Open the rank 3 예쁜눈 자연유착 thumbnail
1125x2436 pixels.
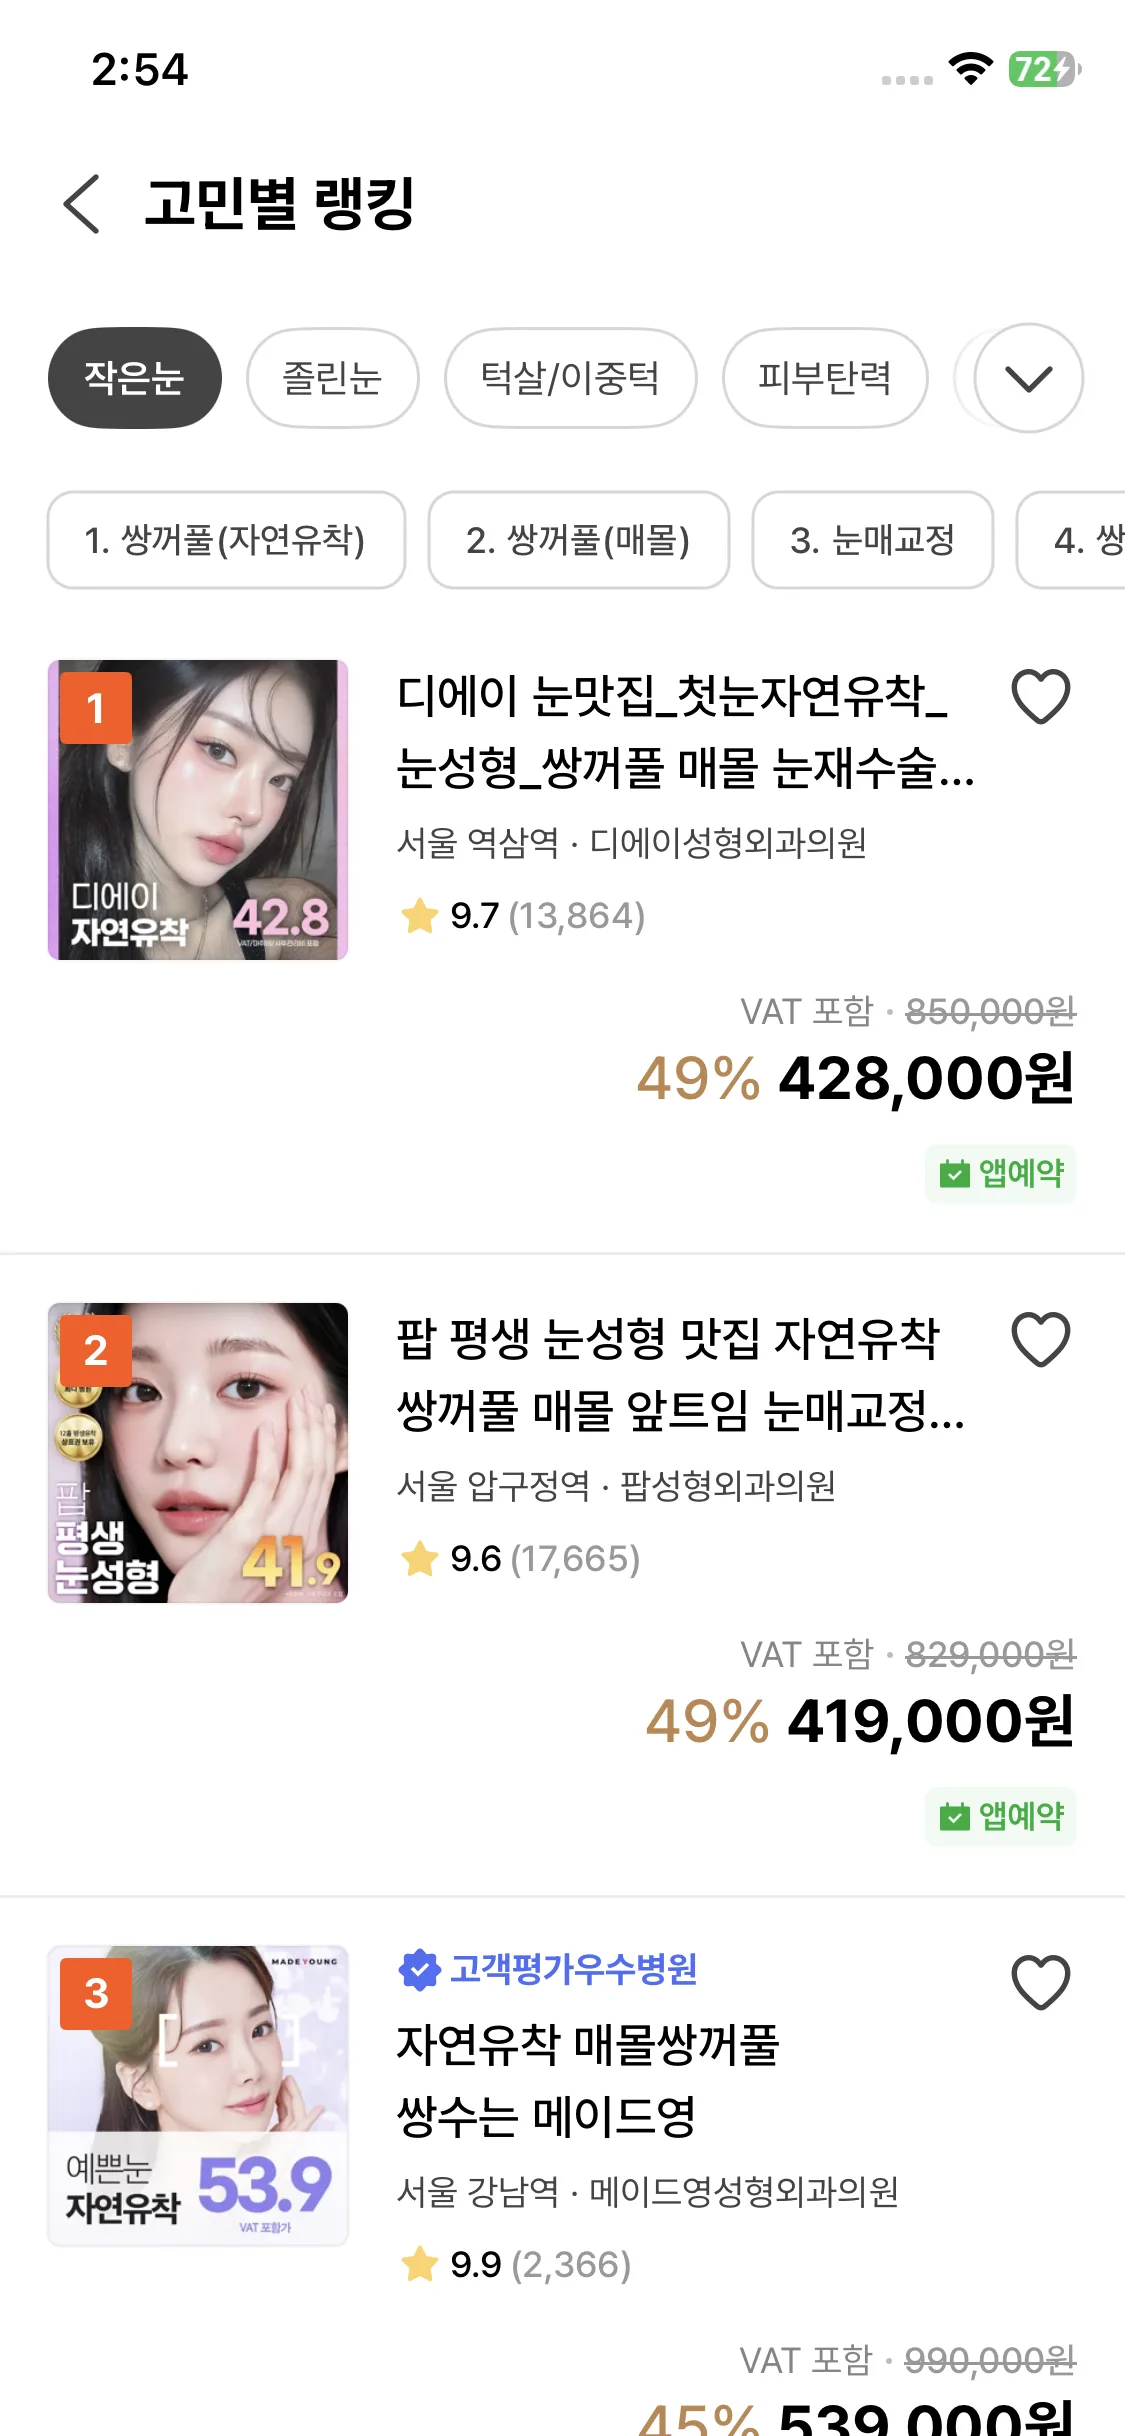[x=198, y=2096]
